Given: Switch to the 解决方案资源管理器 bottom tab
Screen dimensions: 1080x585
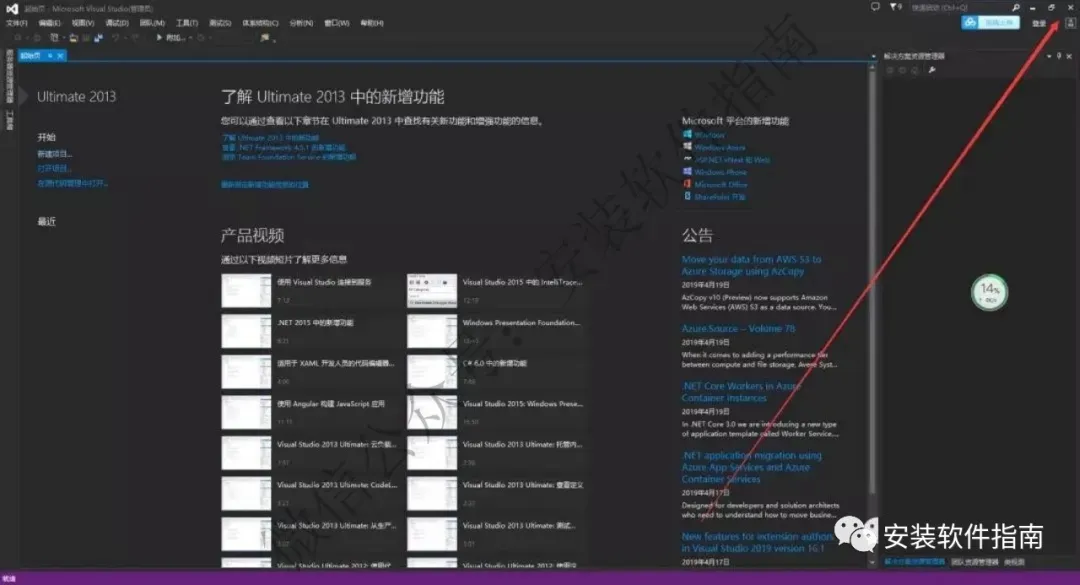Looking at the screenshot, I should [x=914, y=562].
